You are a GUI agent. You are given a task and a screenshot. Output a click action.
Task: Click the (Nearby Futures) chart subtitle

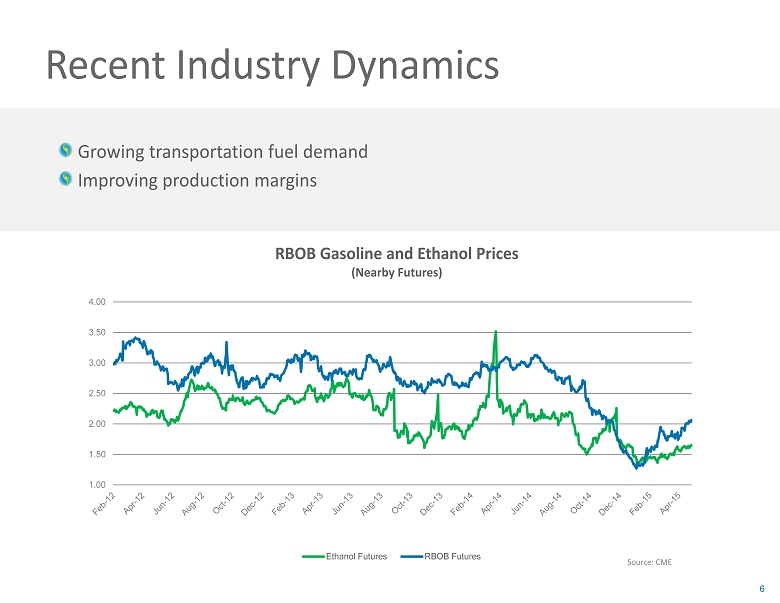(x=397, y=272)
